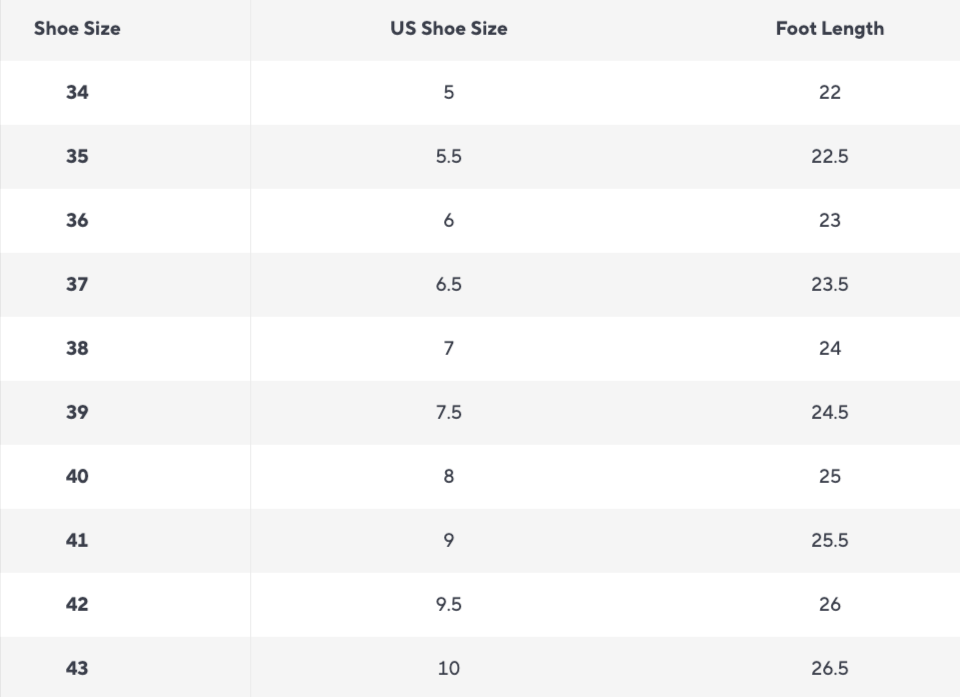The width and height of the screenshot is (960, 697).
Task: Click the US Shoe Size column header
Action: (448, 29)
